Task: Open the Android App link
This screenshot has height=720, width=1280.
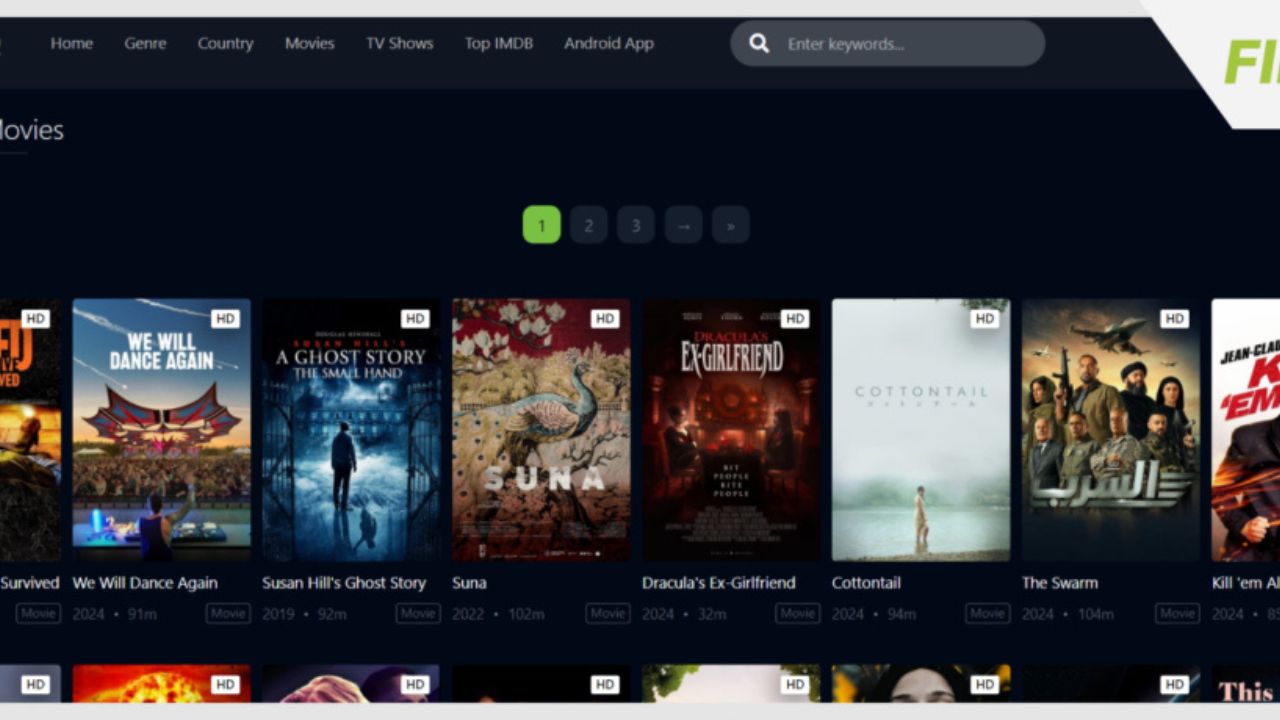Action: tap(609, 44)
